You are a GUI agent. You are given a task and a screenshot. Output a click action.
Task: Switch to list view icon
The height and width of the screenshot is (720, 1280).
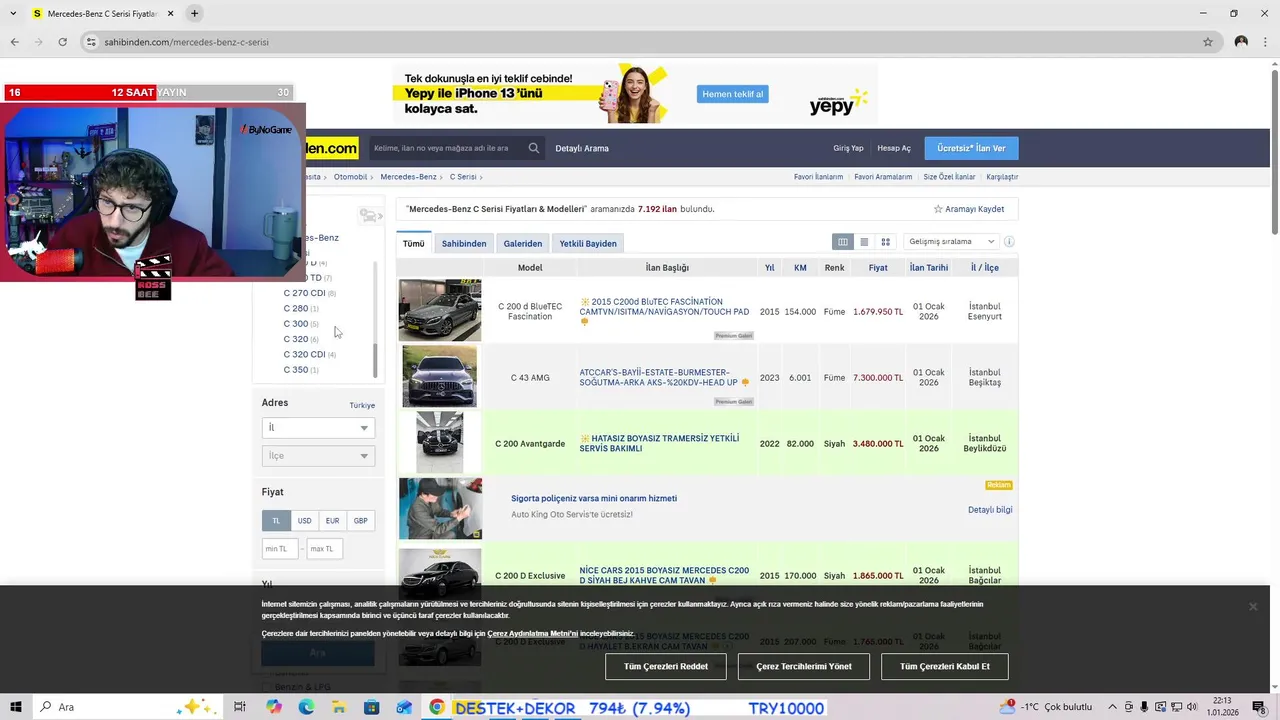coord(864,242)
